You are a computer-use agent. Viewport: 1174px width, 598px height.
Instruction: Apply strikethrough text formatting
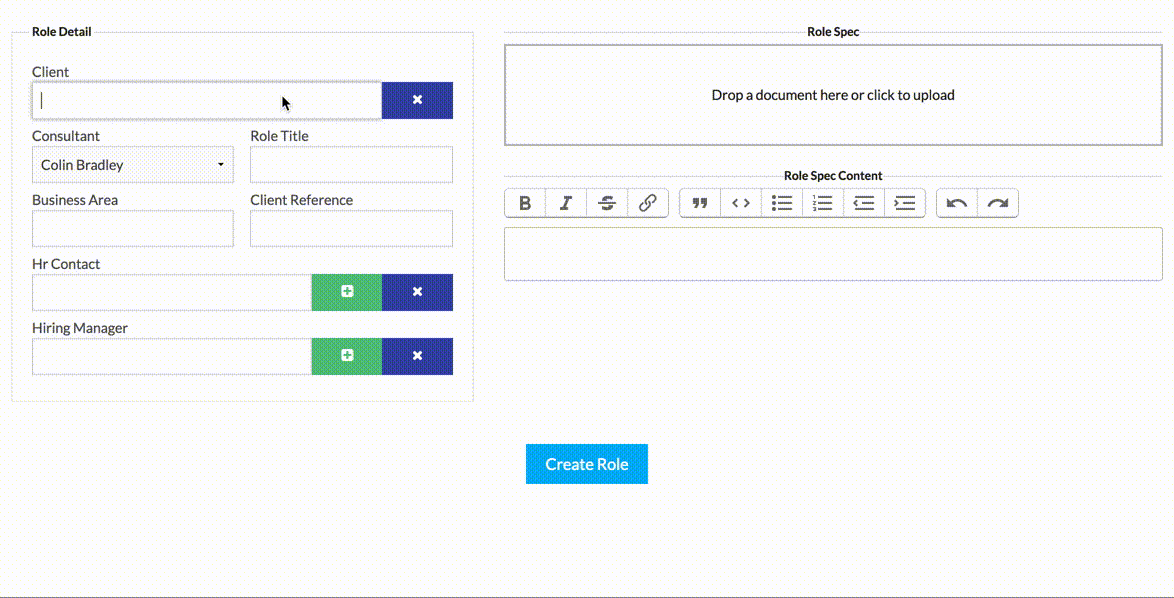(x=607, y=203)
